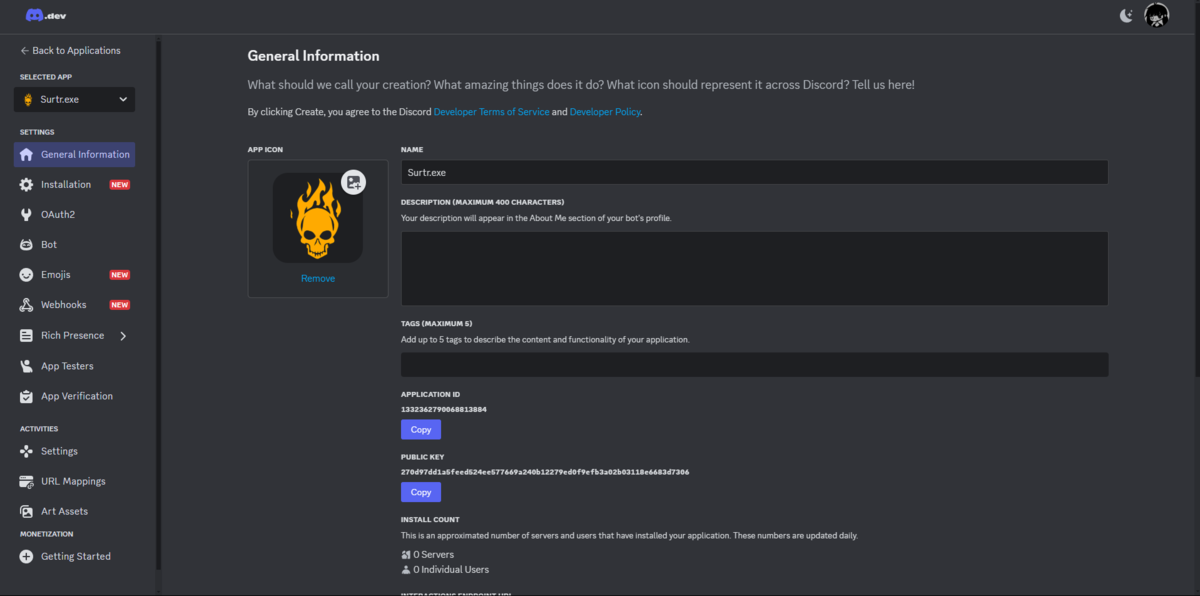Screen dimensions: 1200x596
Task: Click the upload image icon on app icon
Action: tap(353, 182)
